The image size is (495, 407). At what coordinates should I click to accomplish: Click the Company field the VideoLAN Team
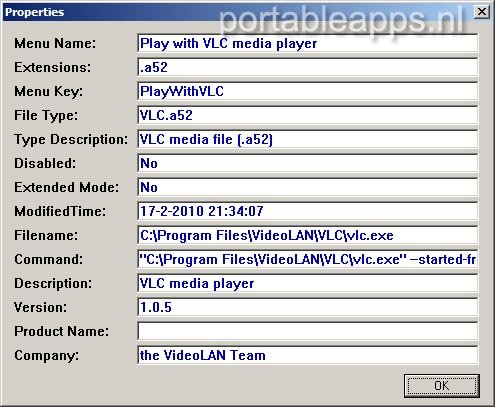(x=308, y=355)
